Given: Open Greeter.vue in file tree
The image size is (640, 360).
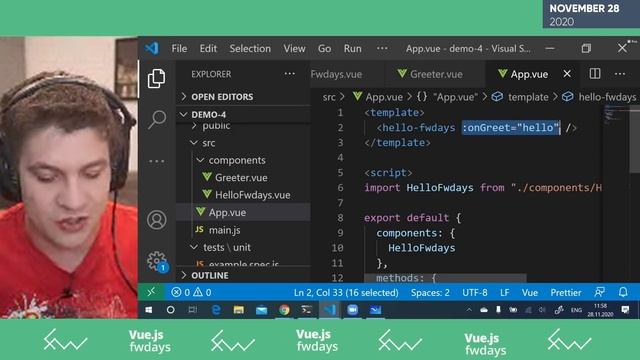Looking at the screenshot, I should click(x=241, y=178).
